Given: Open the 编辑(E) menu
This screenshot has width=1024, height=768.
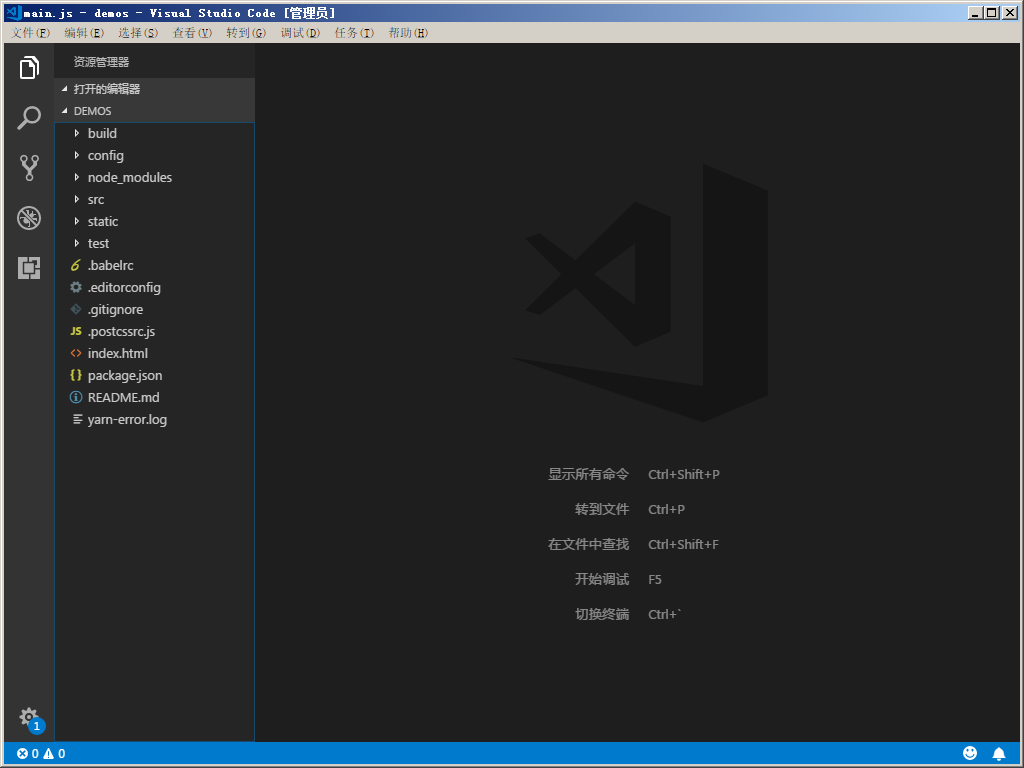Looking at the screenshot, I should [x=84, y=33].
